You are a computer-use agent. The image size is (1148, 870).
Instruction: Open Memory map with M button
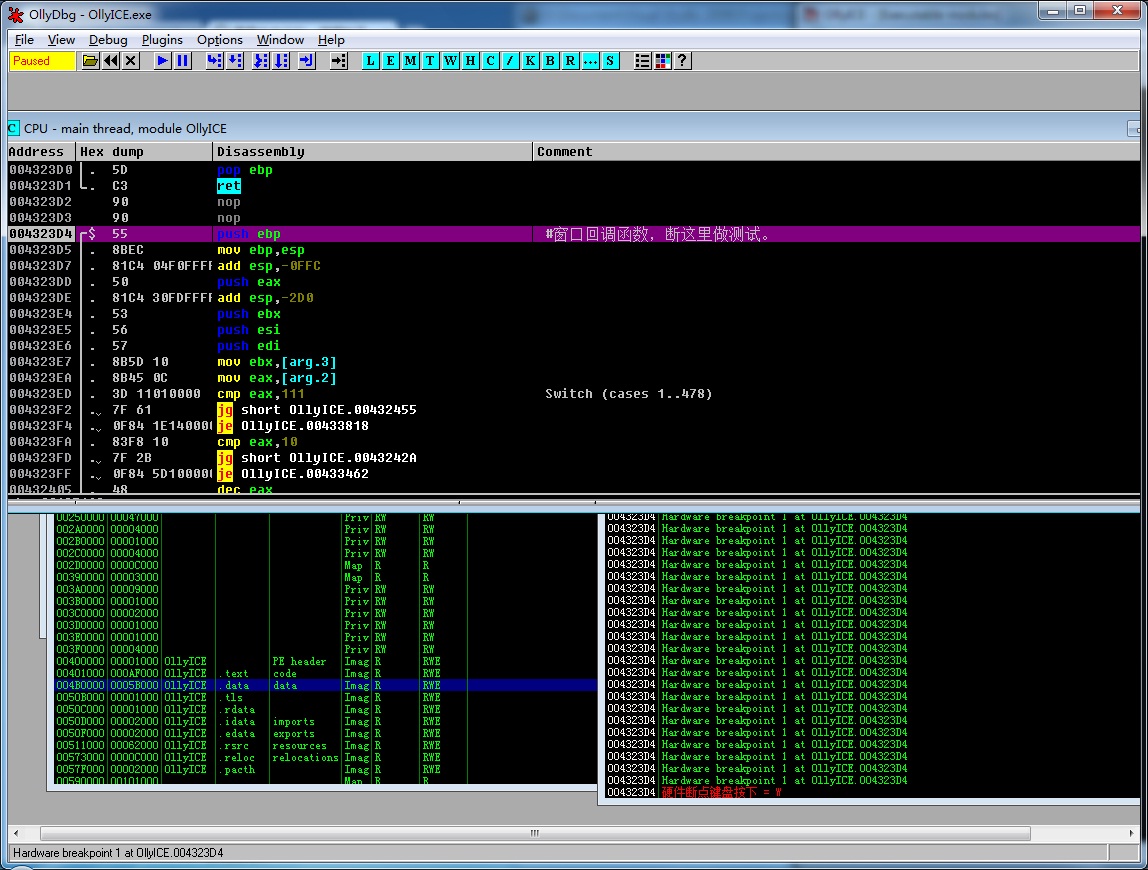coord(411,61)
